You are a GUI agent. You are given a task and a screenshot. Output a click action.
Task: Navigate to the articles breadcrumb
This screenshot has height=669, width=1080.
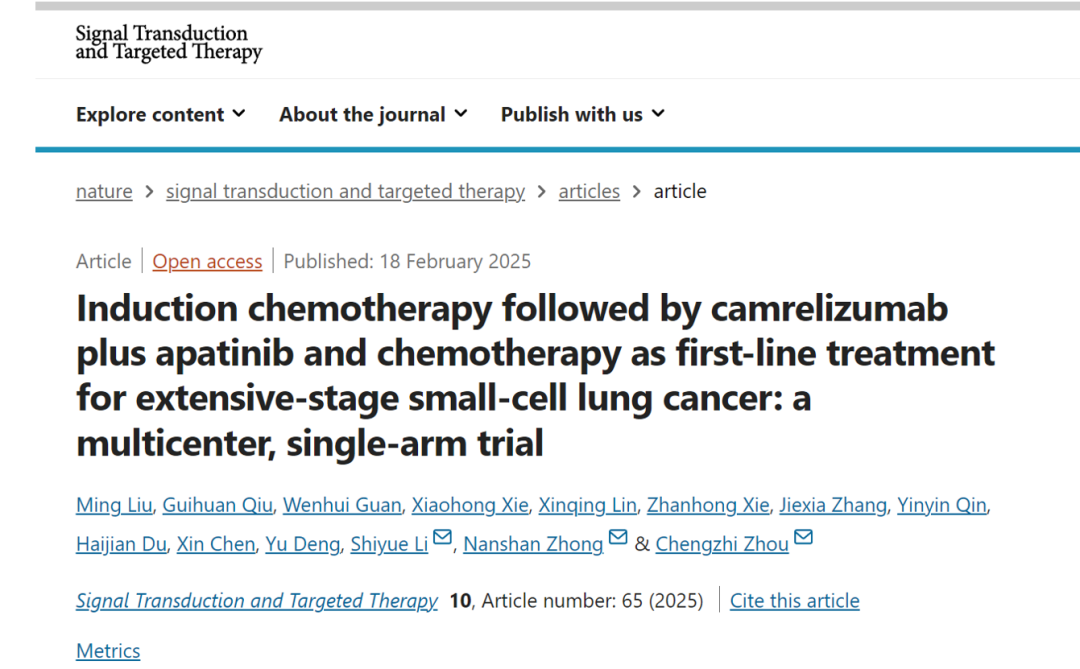589,191
